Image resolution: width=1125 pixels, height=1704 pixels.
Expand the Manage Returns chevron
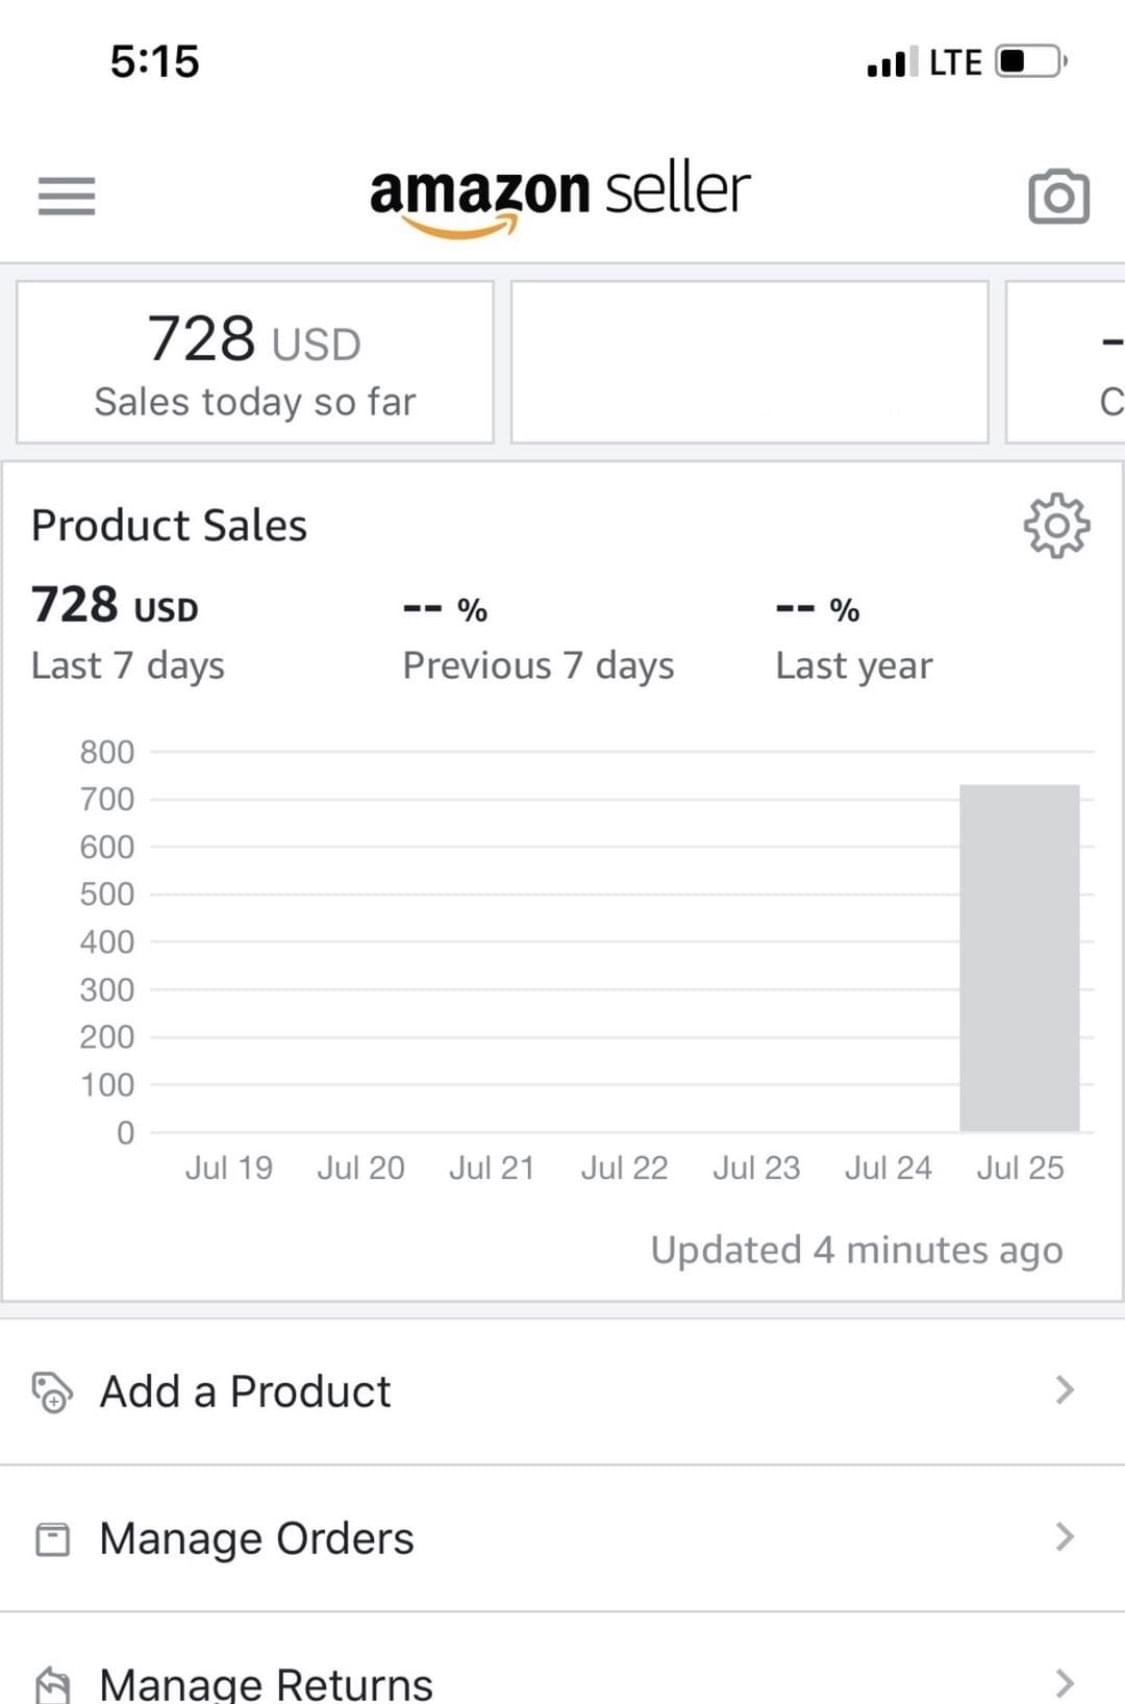coord(1065,1683)
